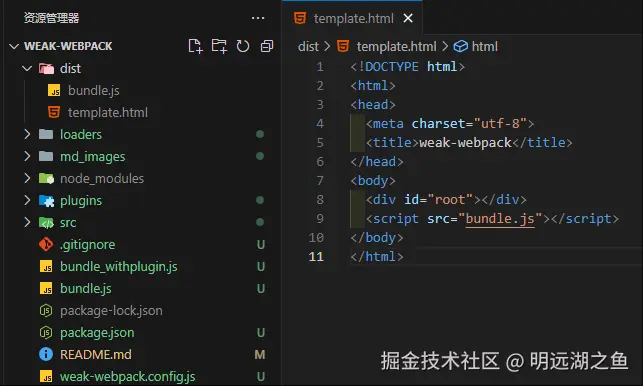Expand the node_modules folder chevron
The image size is (643, 386).
point(27,178)
